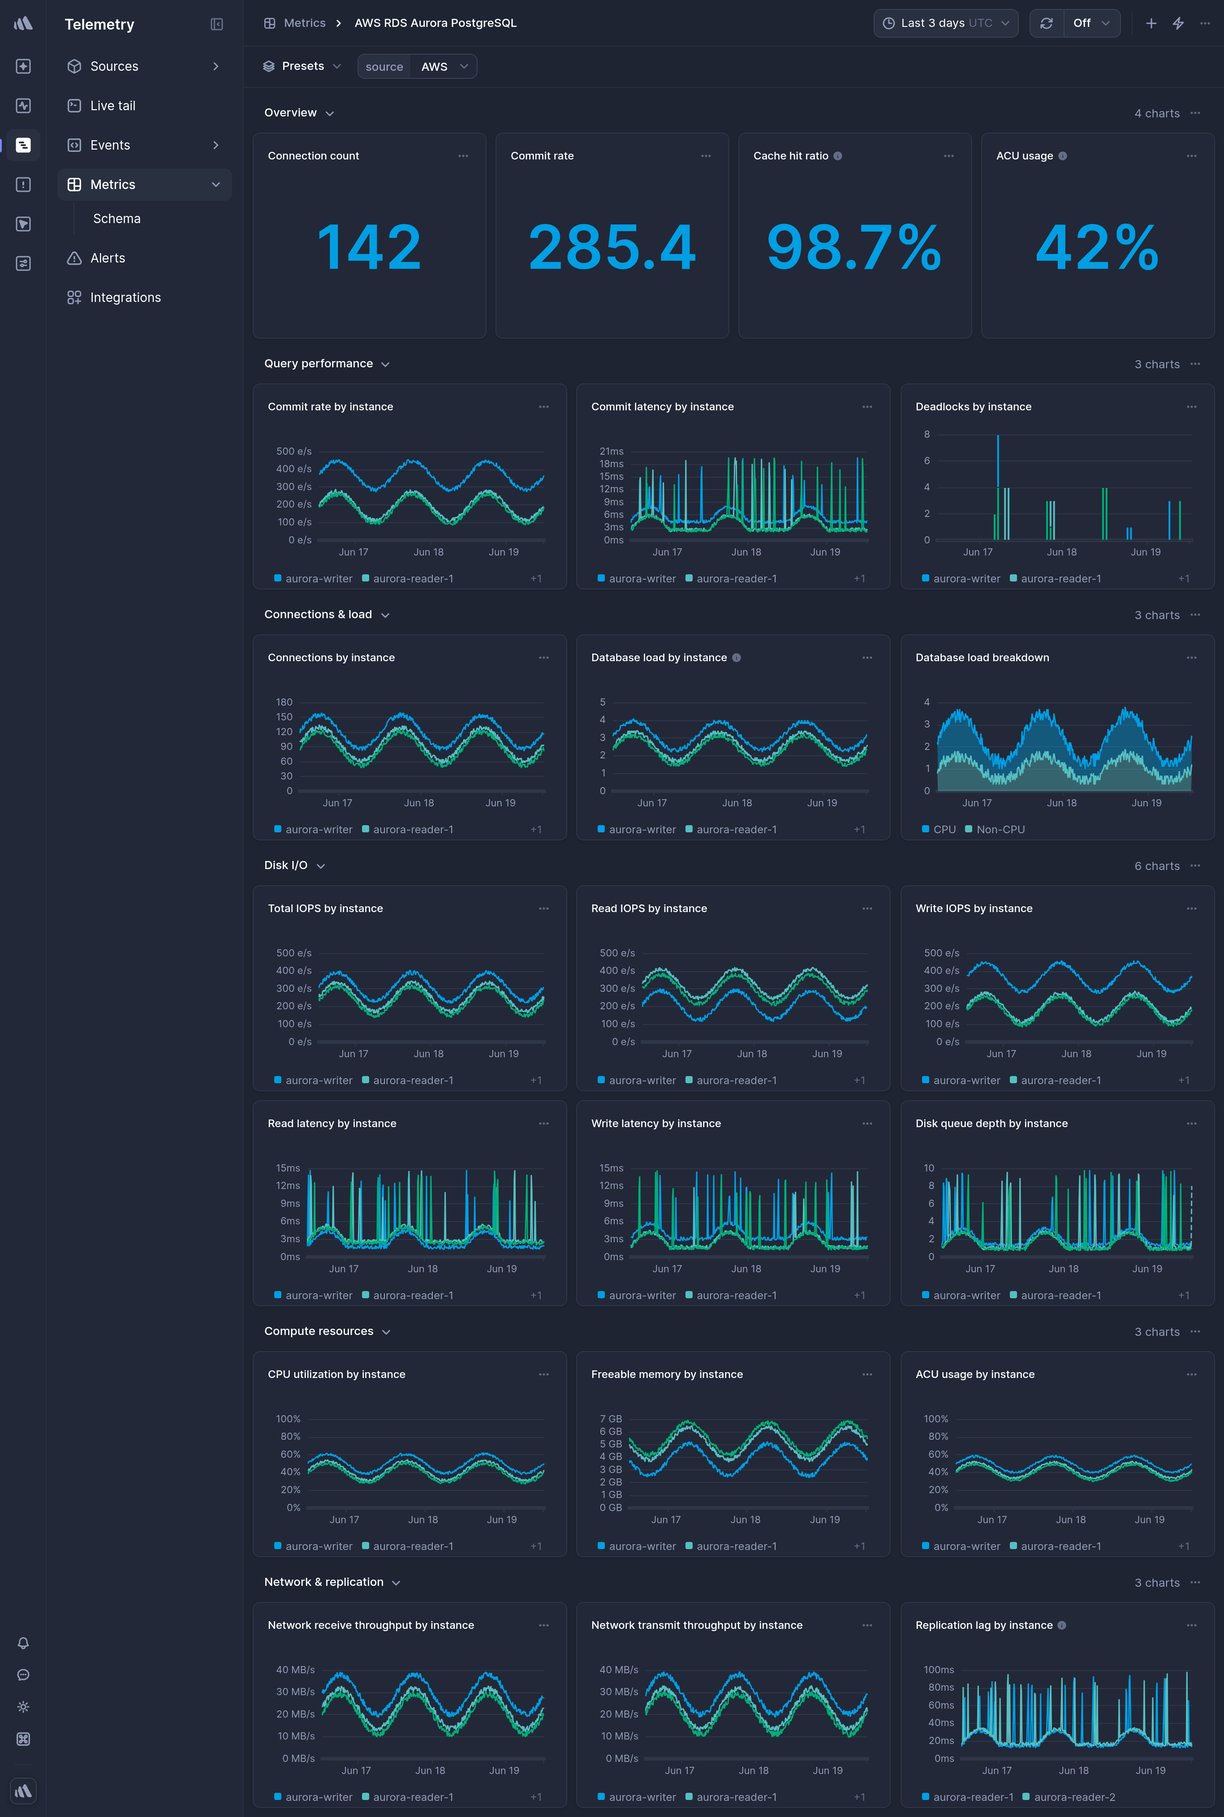Click the uptime pulse icon in left rail

pyautogui.click(x=23, y=105)
